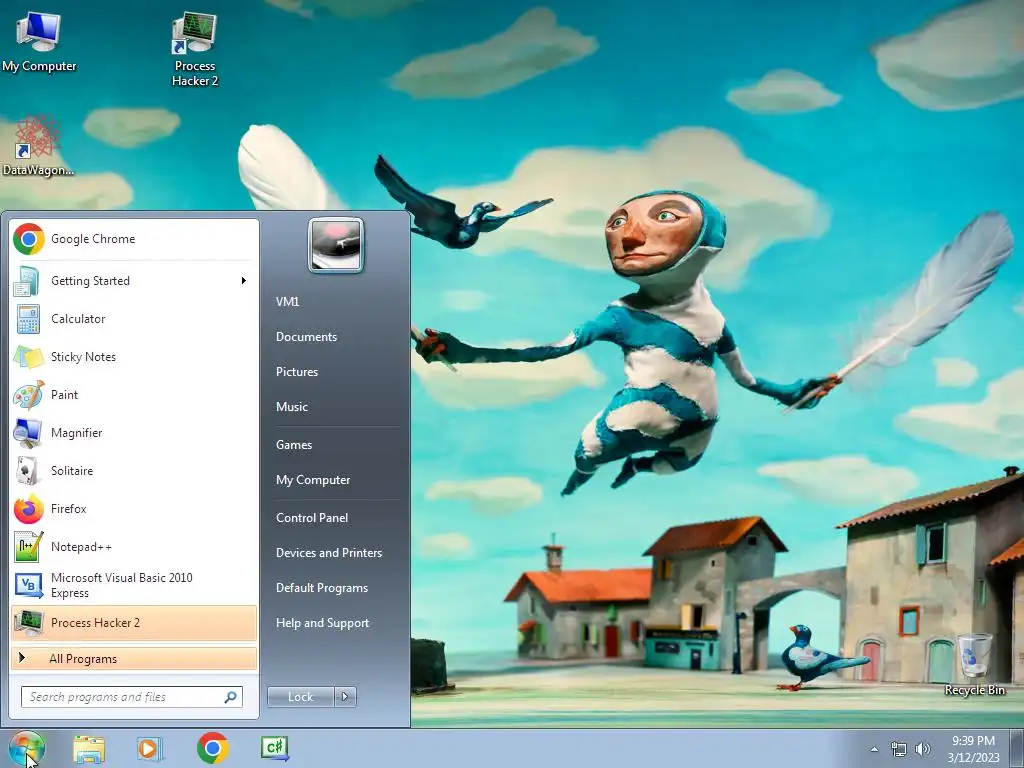Open shutdown options arrow next to Lock
Image resolution: width=1024 pixels, height=768 pixels.
[345, 697]
